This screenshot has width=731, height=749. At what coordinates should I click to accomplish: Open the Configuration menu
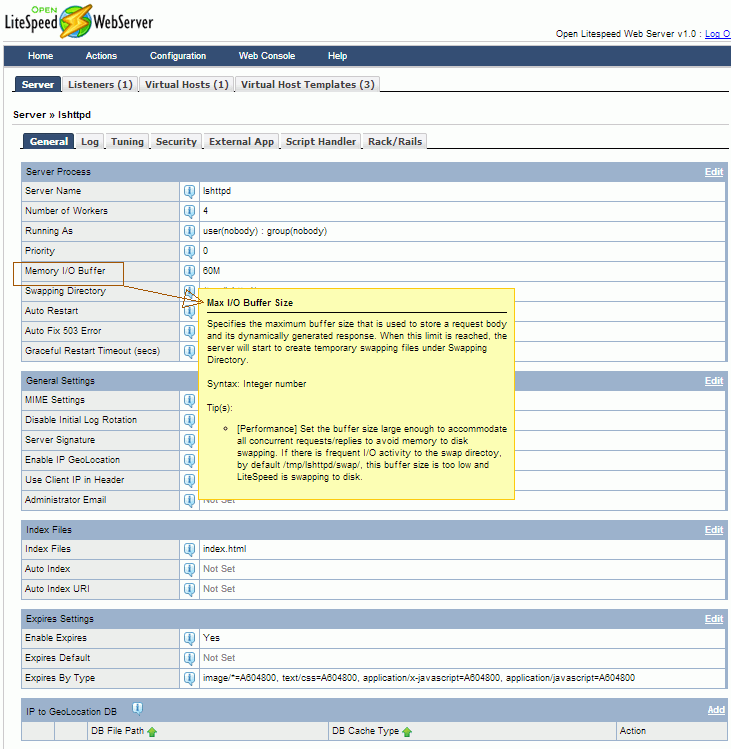point(178,56)
